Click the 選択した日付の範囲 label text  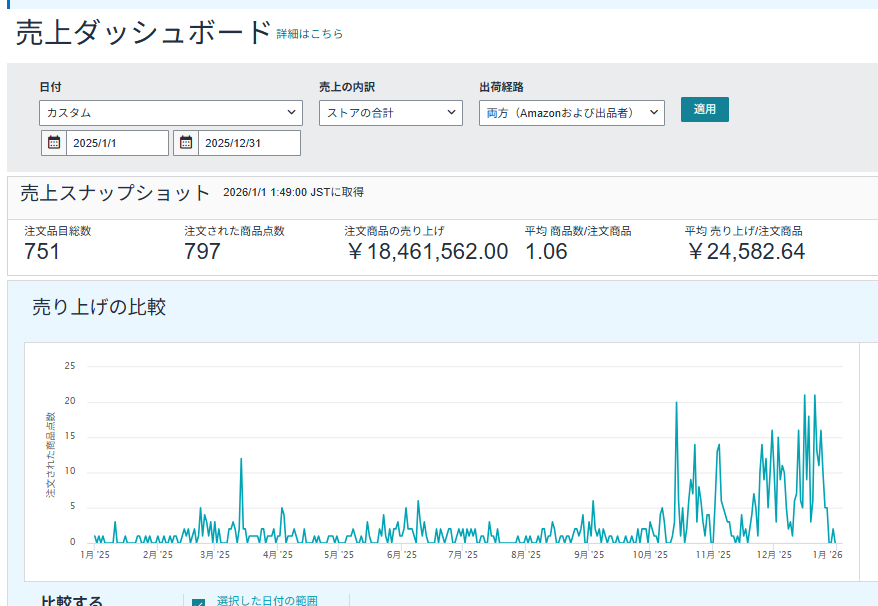[x=267, y=600]
